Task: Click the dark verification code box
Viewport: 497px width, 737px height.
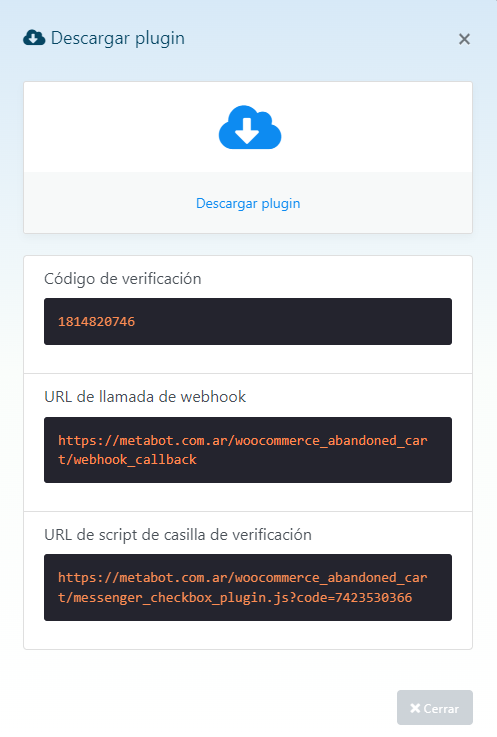Action: 248,321
